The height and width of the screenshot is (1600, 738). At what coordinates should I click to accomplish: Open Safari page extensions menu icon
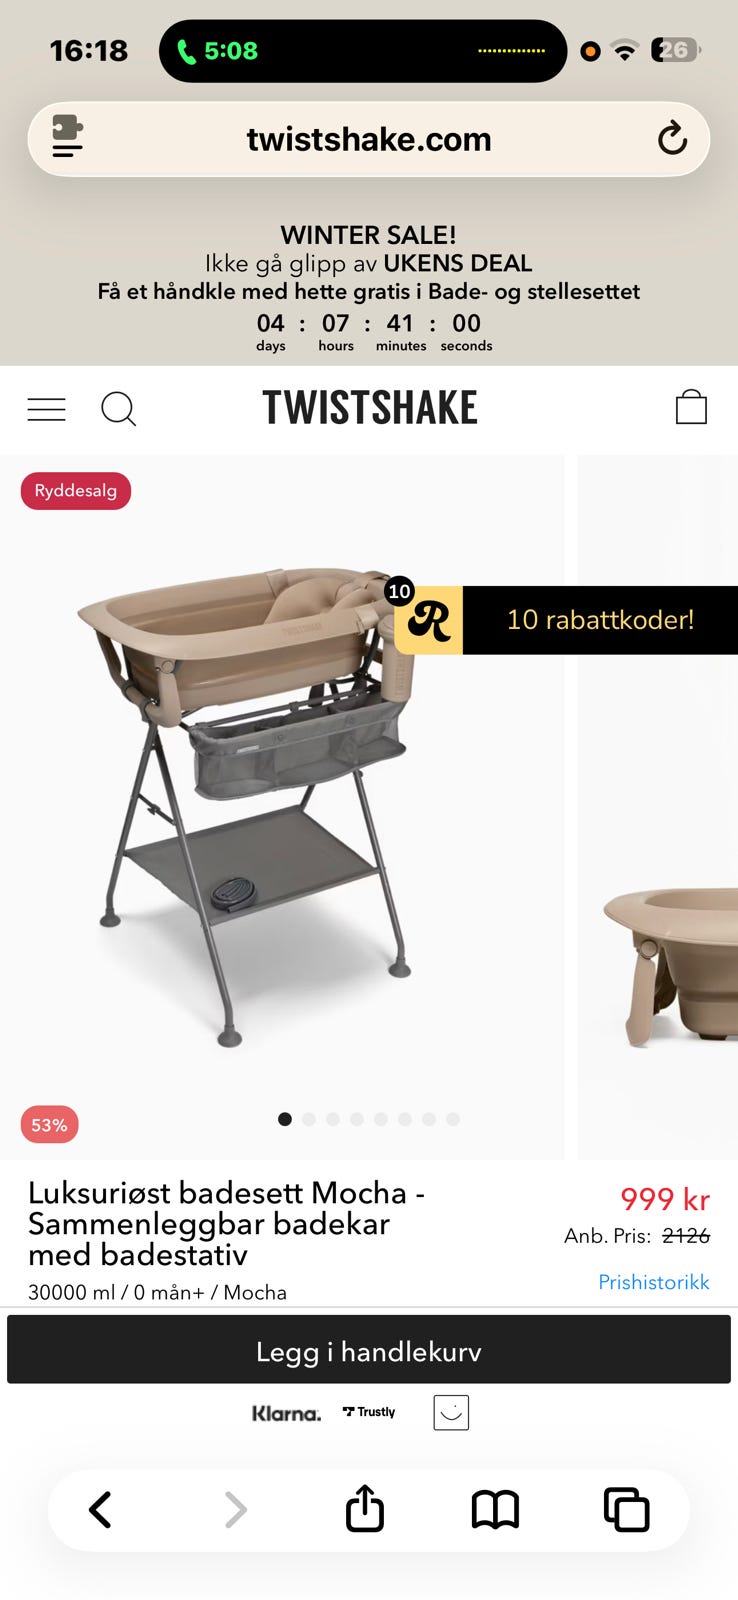(x=68, y=138)
